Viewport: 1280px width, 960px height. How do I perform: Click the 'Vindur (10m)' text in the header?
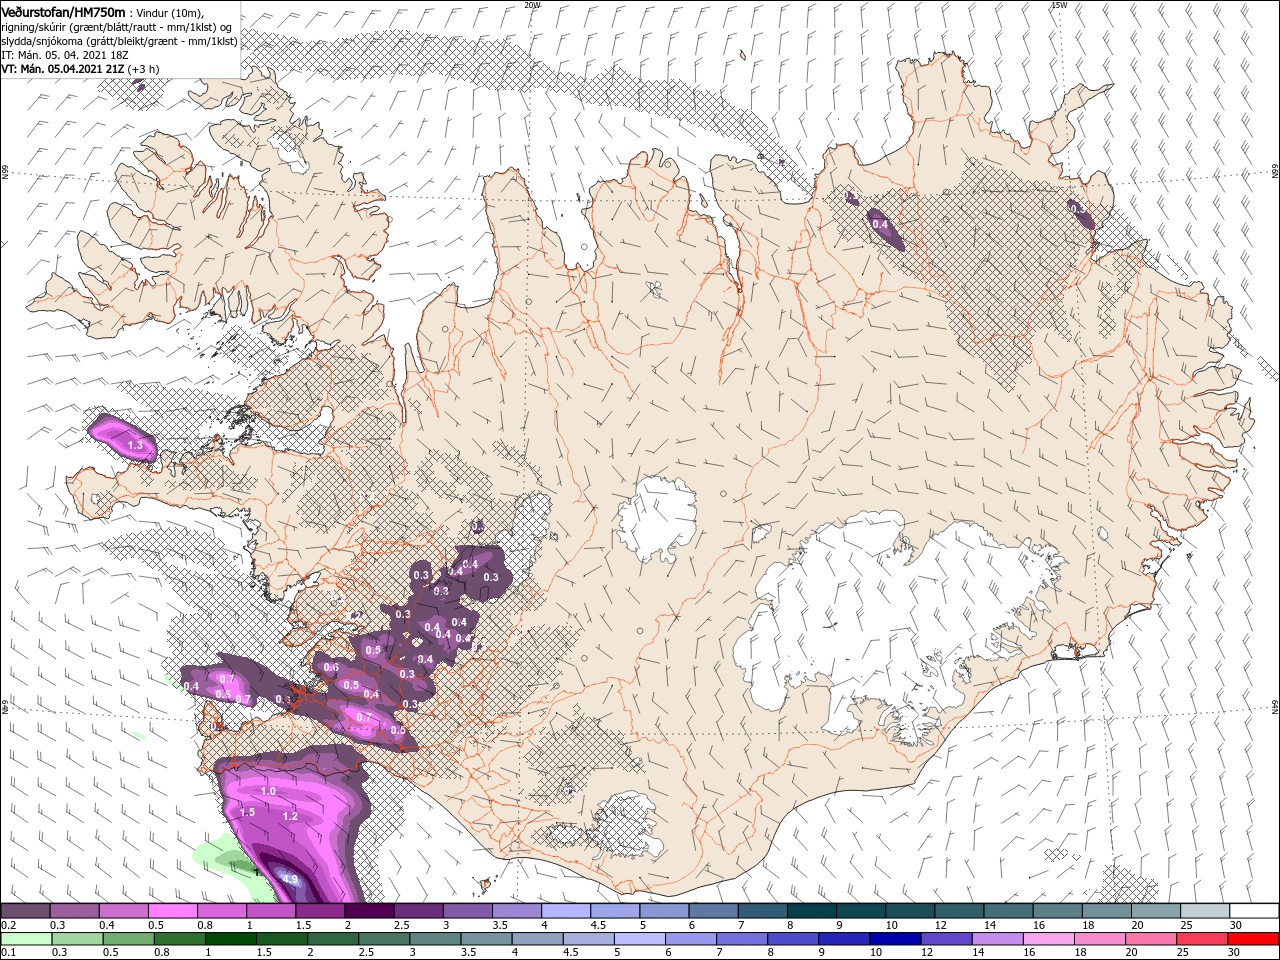[x=169, y=12]
